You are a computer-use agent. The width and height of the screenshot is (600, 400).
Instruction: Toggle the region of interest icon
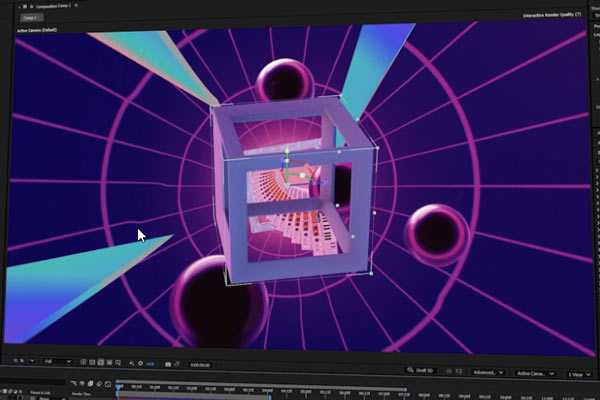click(x=109, y=362)
